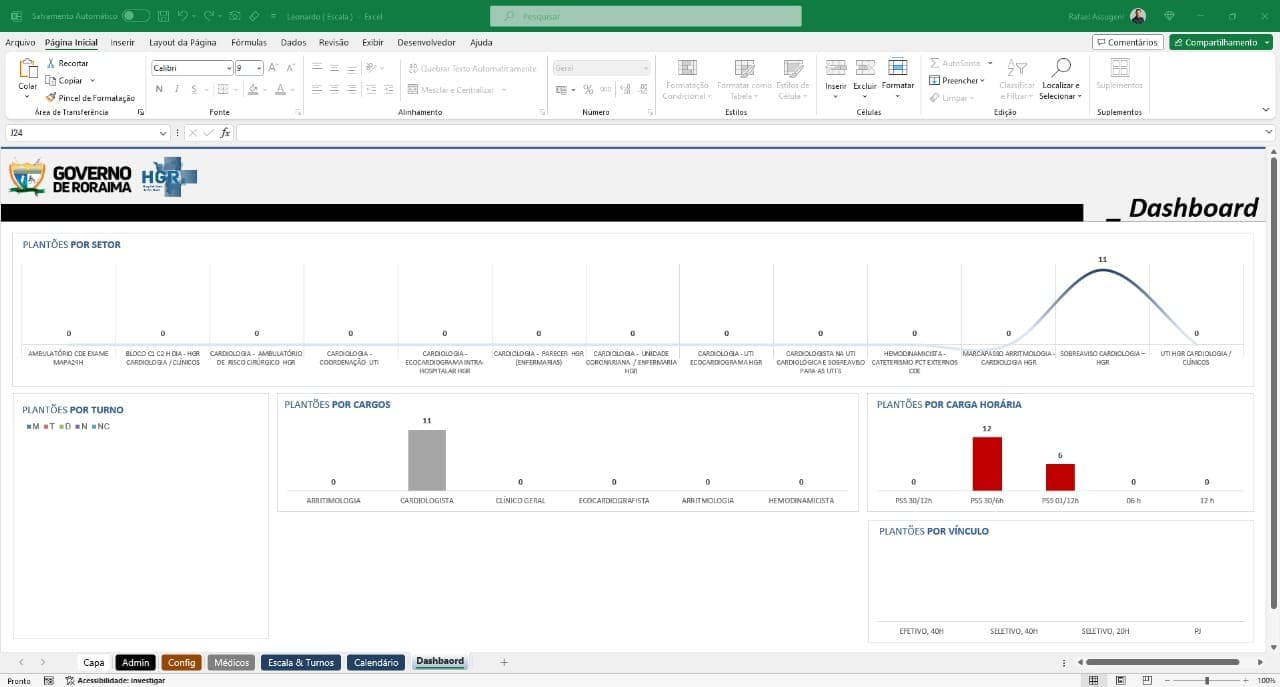Screen dimensions: 1280x687
Task: Click the Undo arrow icon
Action: pos(182,16)
